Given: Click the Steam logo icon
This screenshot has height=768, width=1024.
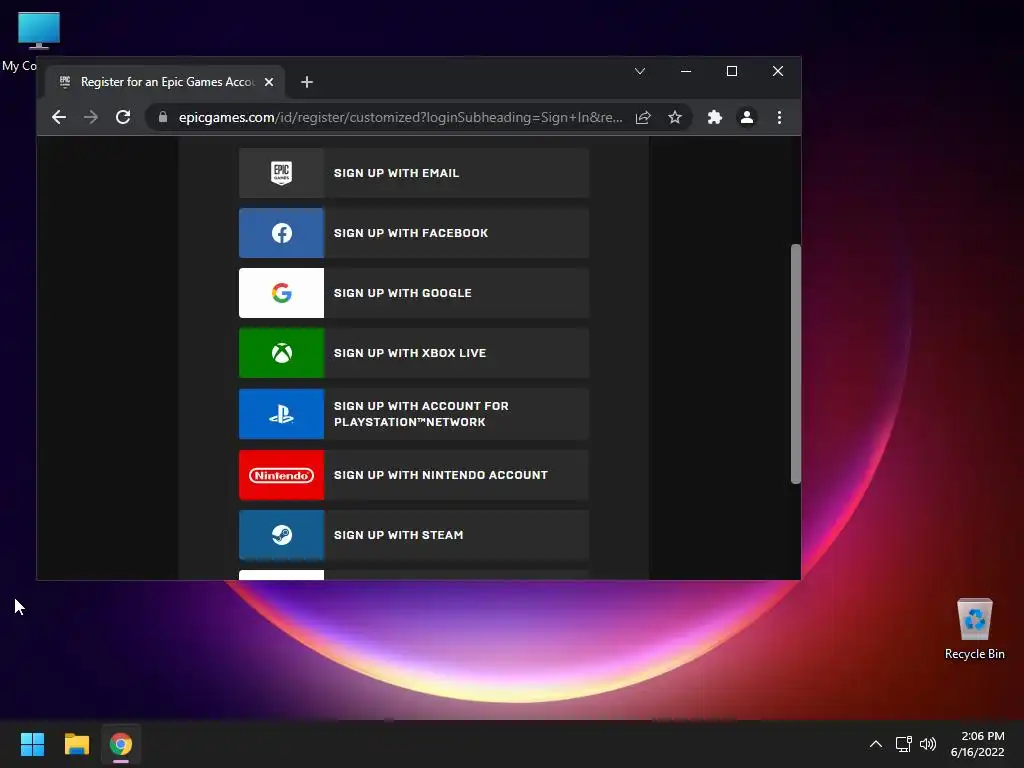Looking at the screenshot, I should tap(281, 535).
